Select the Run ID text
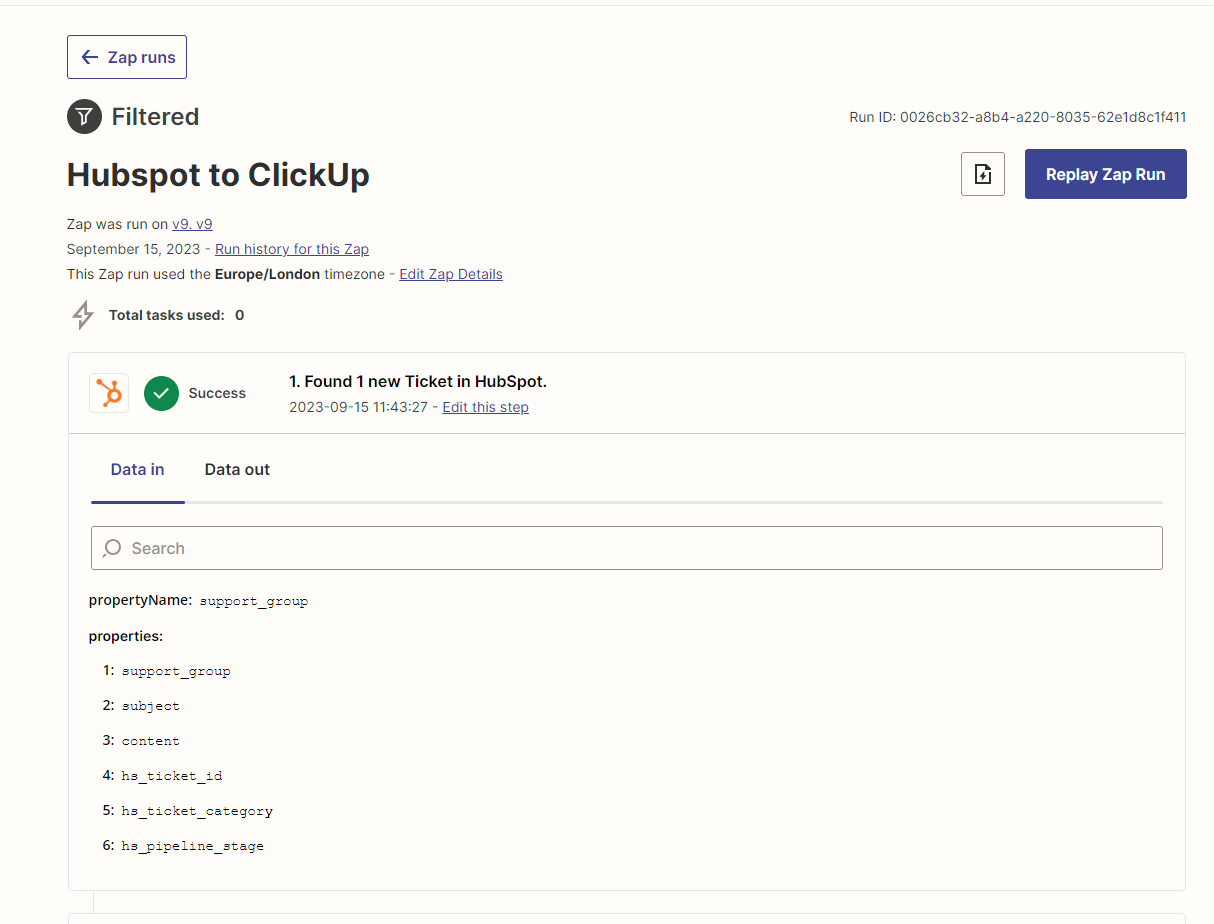The image size is (1214, 924). [1018, 117]
